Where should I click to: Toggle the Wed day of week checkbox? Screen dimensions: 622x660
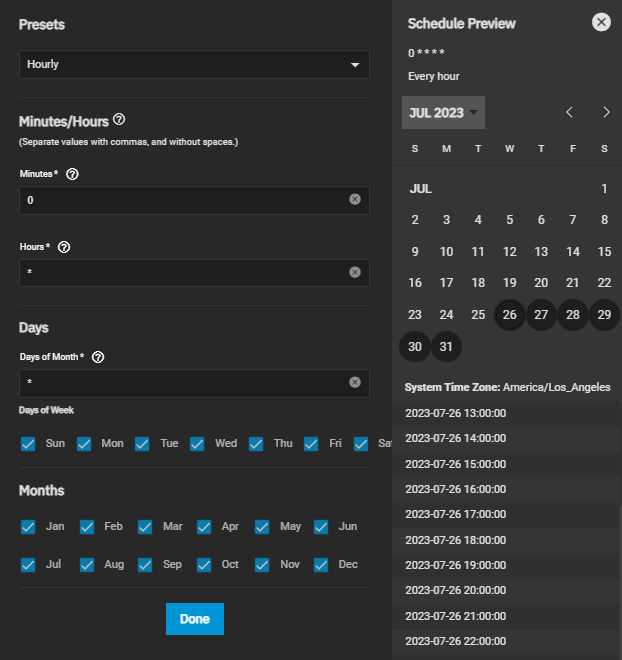(x=197, y=443)
